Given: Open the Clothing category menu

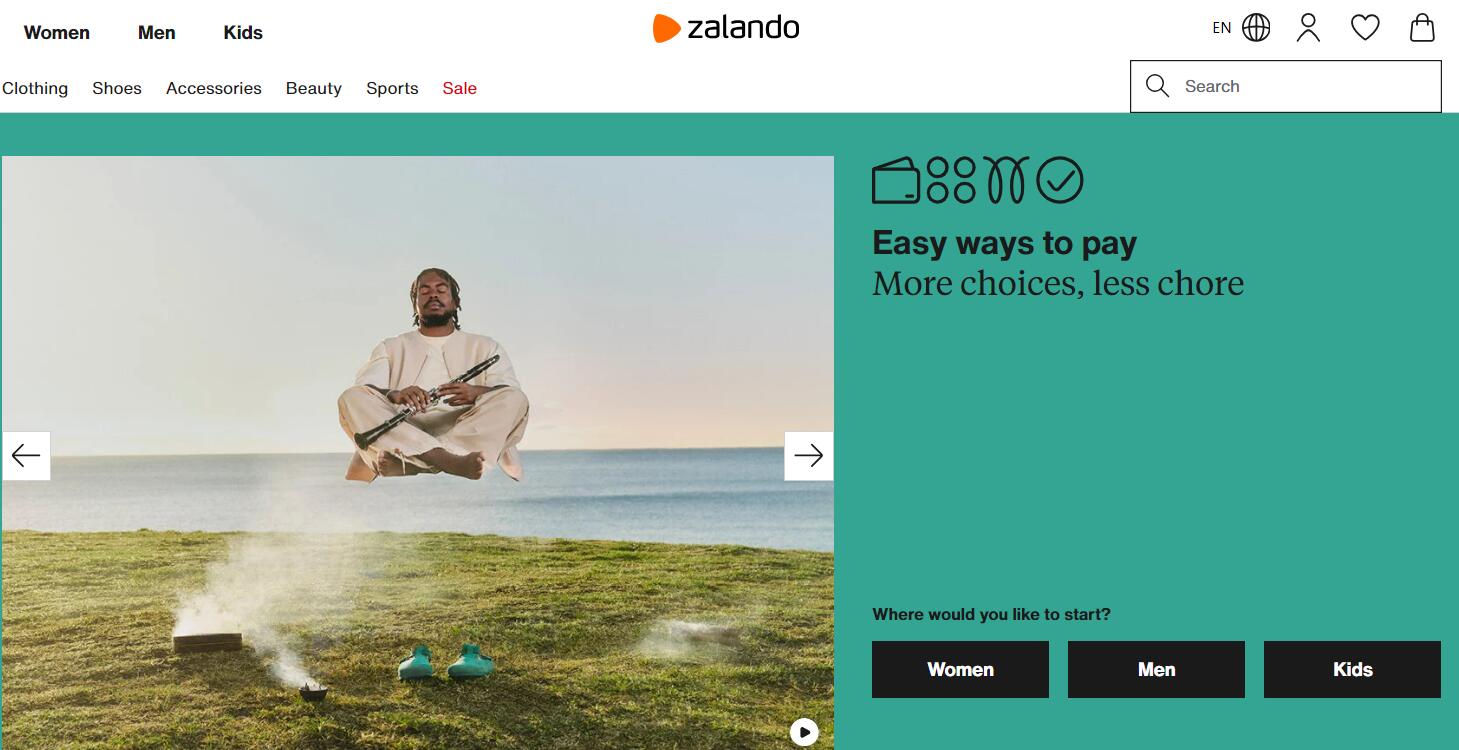Looking at the screenshot, I should pos(35,88).
